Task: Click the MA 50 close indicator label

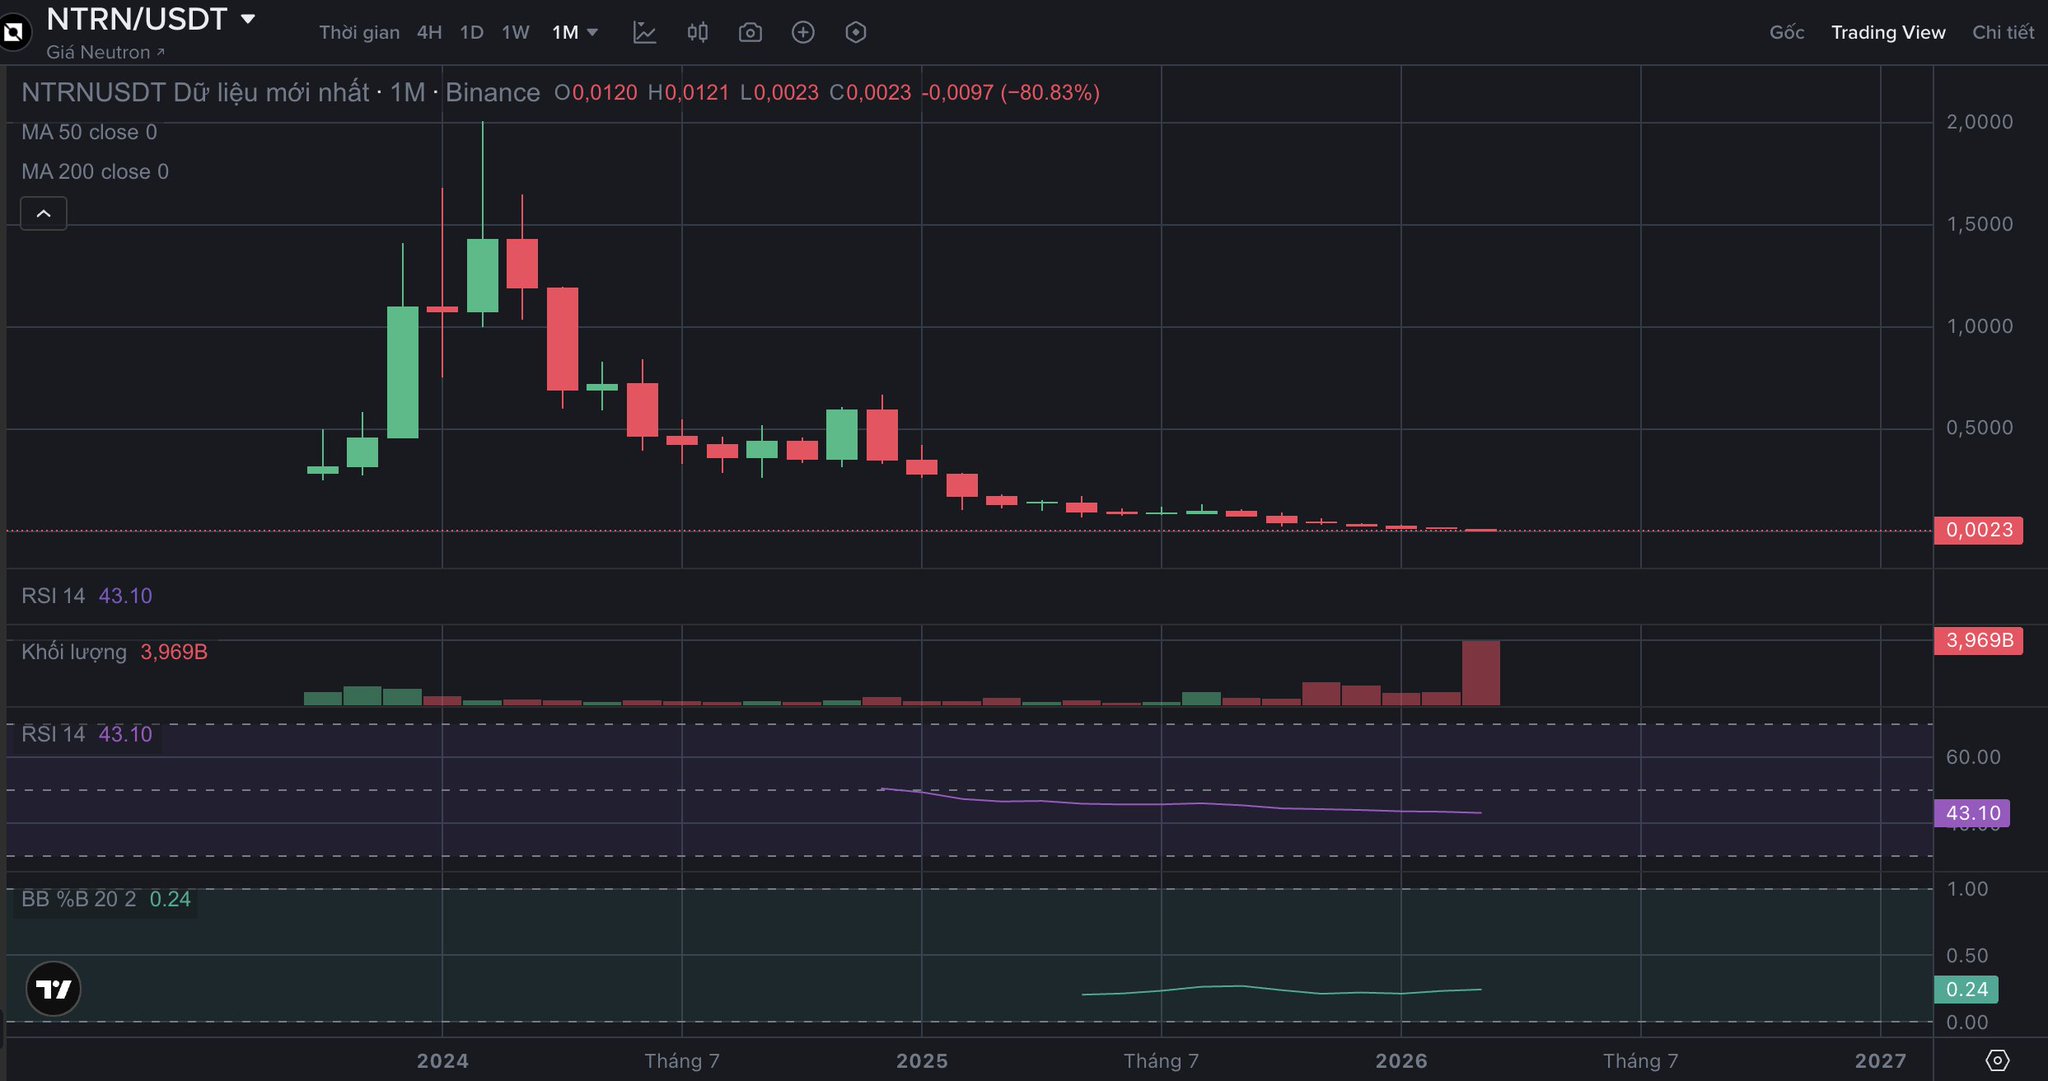Action: [89, 133]
